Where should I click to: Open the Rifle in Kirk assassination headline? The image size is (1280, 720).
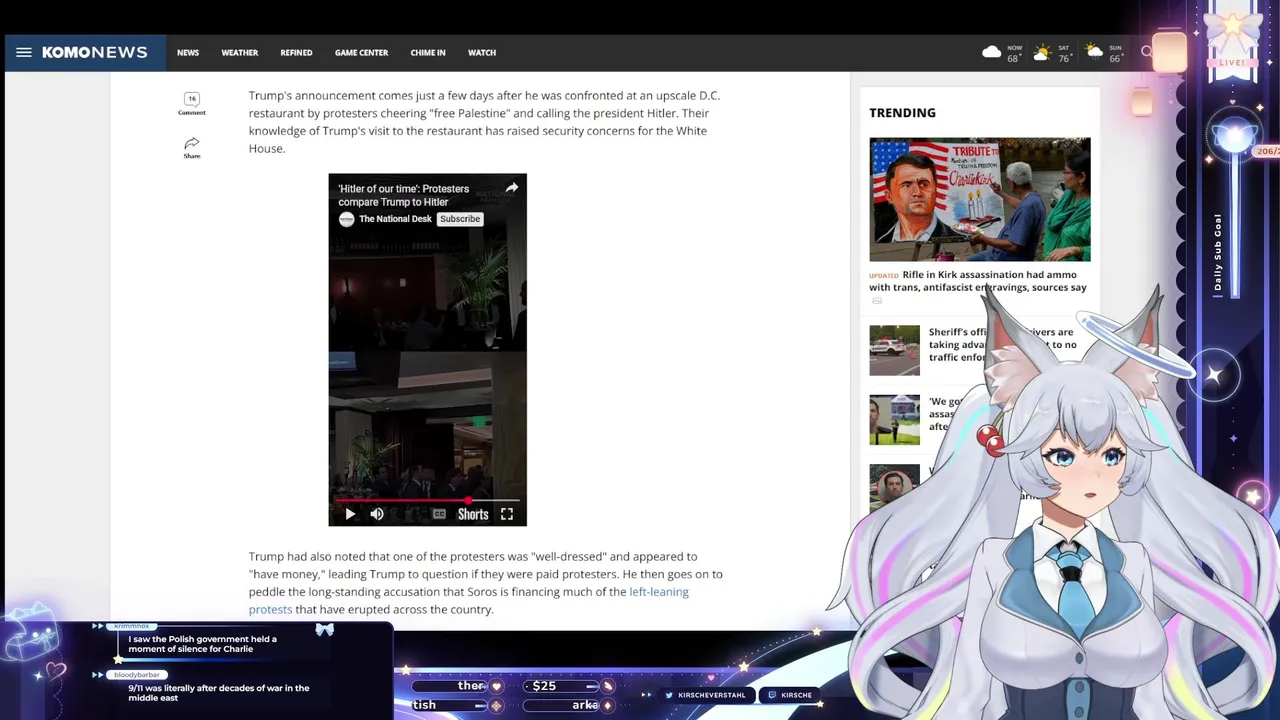[977, 281]
